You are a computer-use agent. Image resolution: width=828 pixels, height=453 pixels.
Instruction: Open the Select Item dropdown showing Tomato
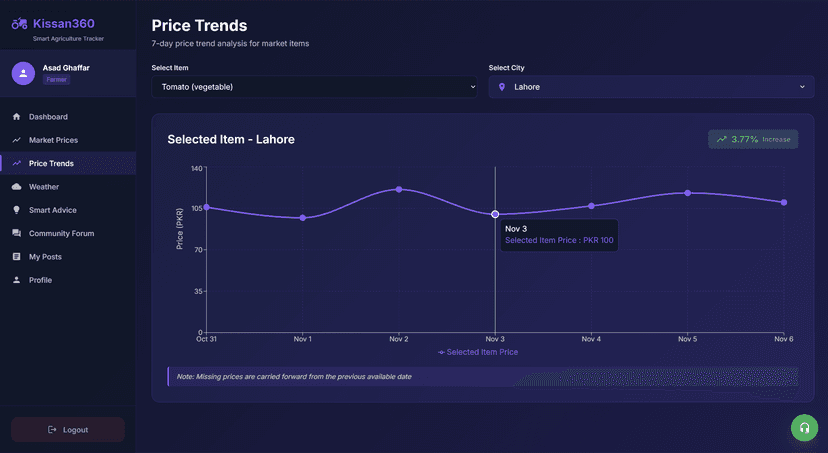[x=315, y=87]
